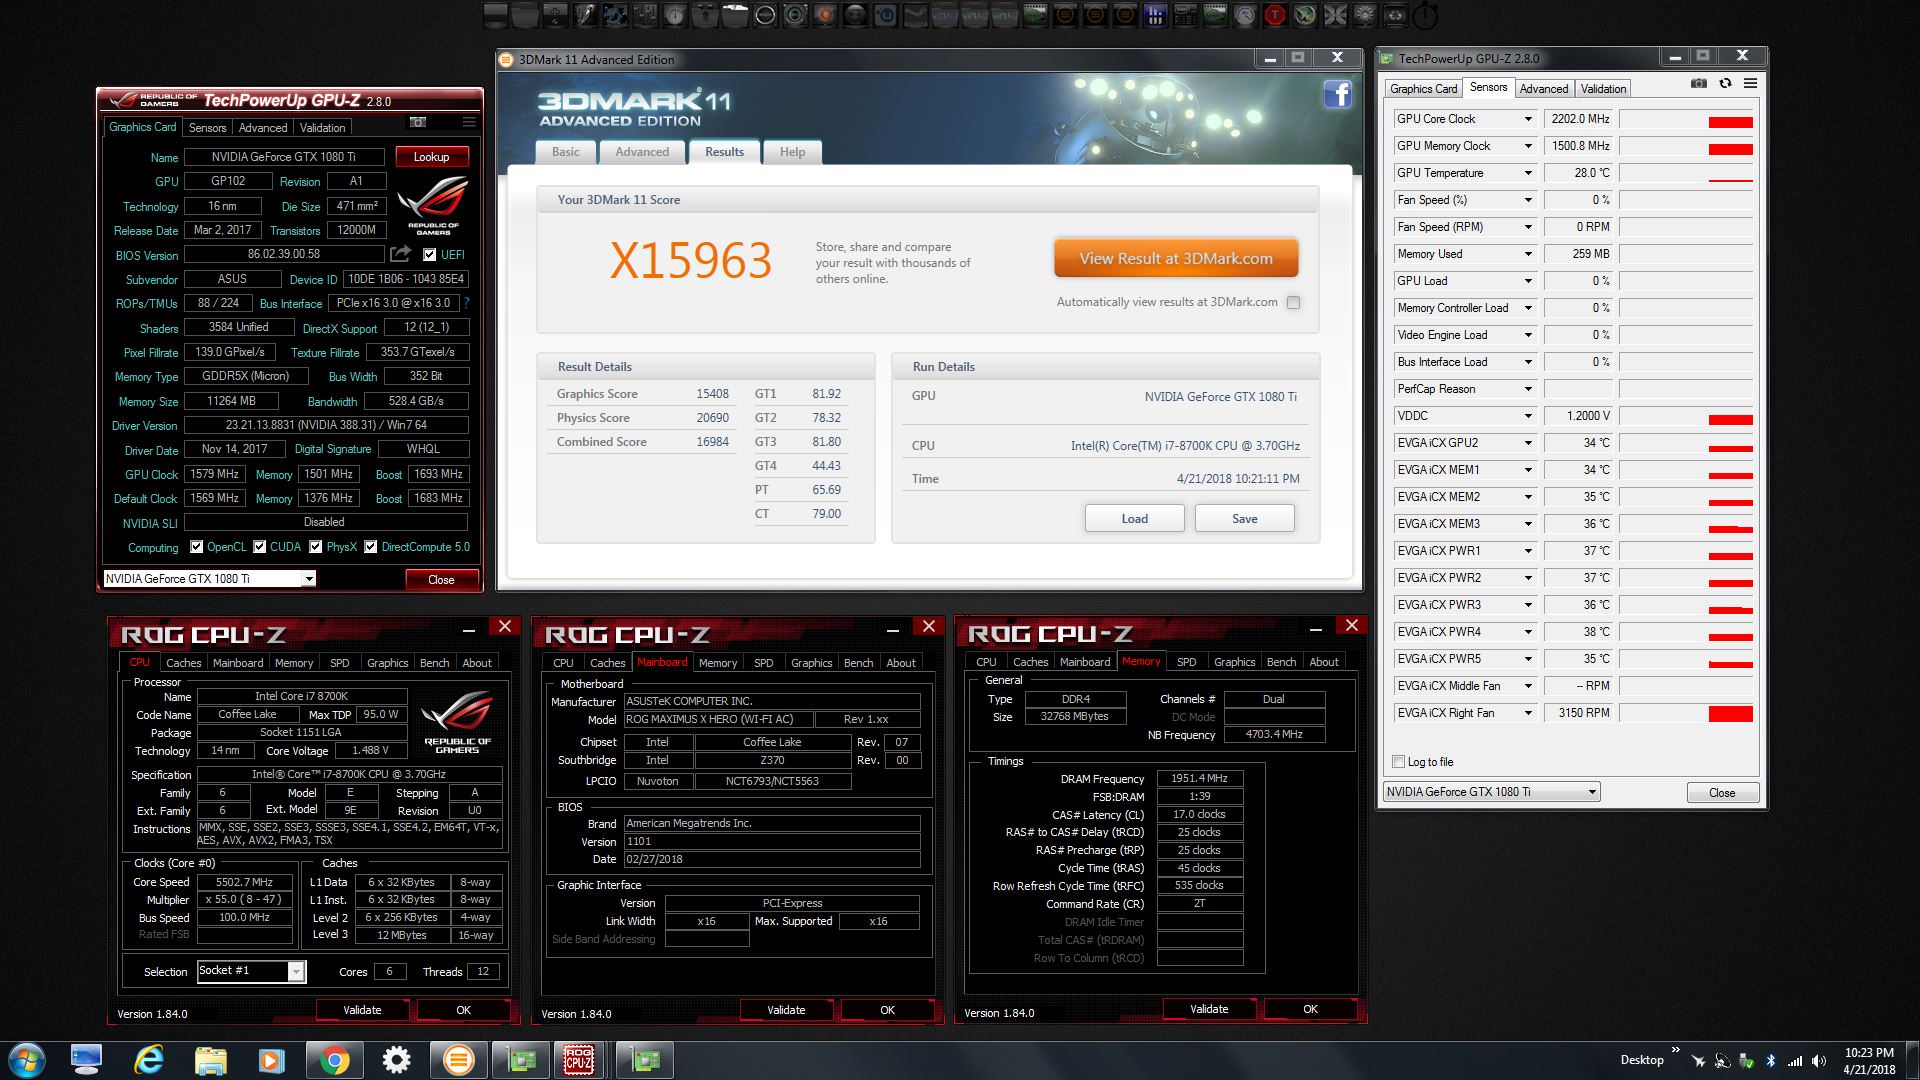
Task: Click the bus interface question mark icon
Action: point(466,303)
